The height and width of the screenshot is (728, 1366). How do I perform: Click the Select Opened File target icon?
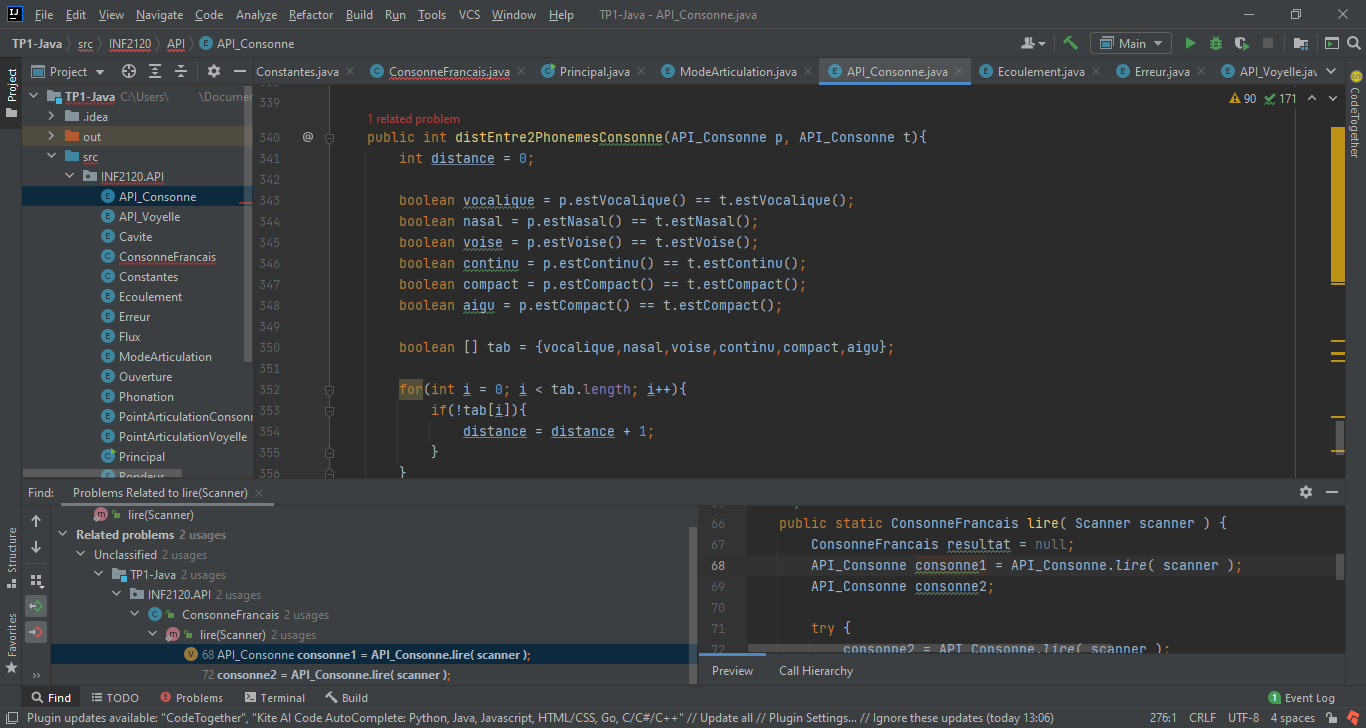[129, 71]
